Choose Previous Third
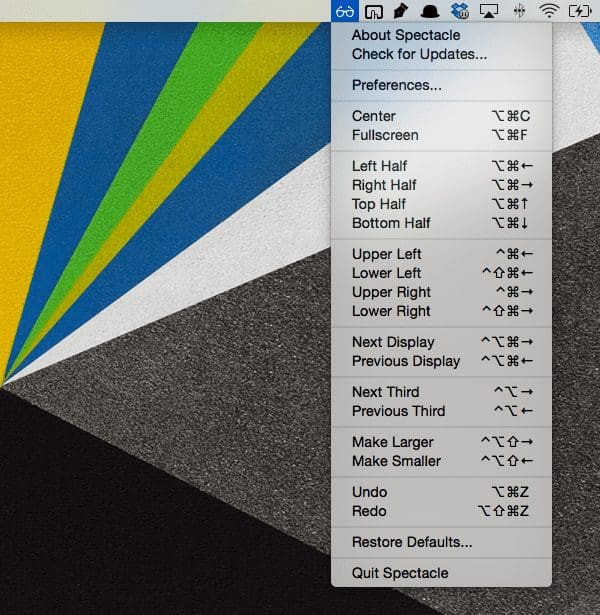The width and height of the screenshot is (600, 615). [441, 411]
